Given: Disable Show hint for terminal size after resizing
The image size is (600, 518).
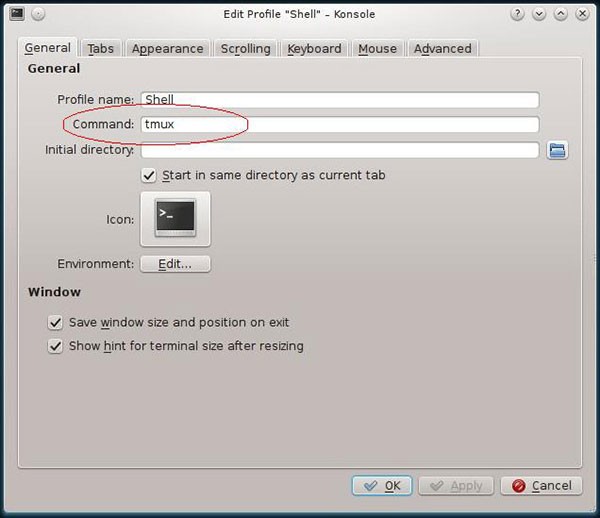Looking at the screenshot, I should pyautogui.click(x=56, y=346).
